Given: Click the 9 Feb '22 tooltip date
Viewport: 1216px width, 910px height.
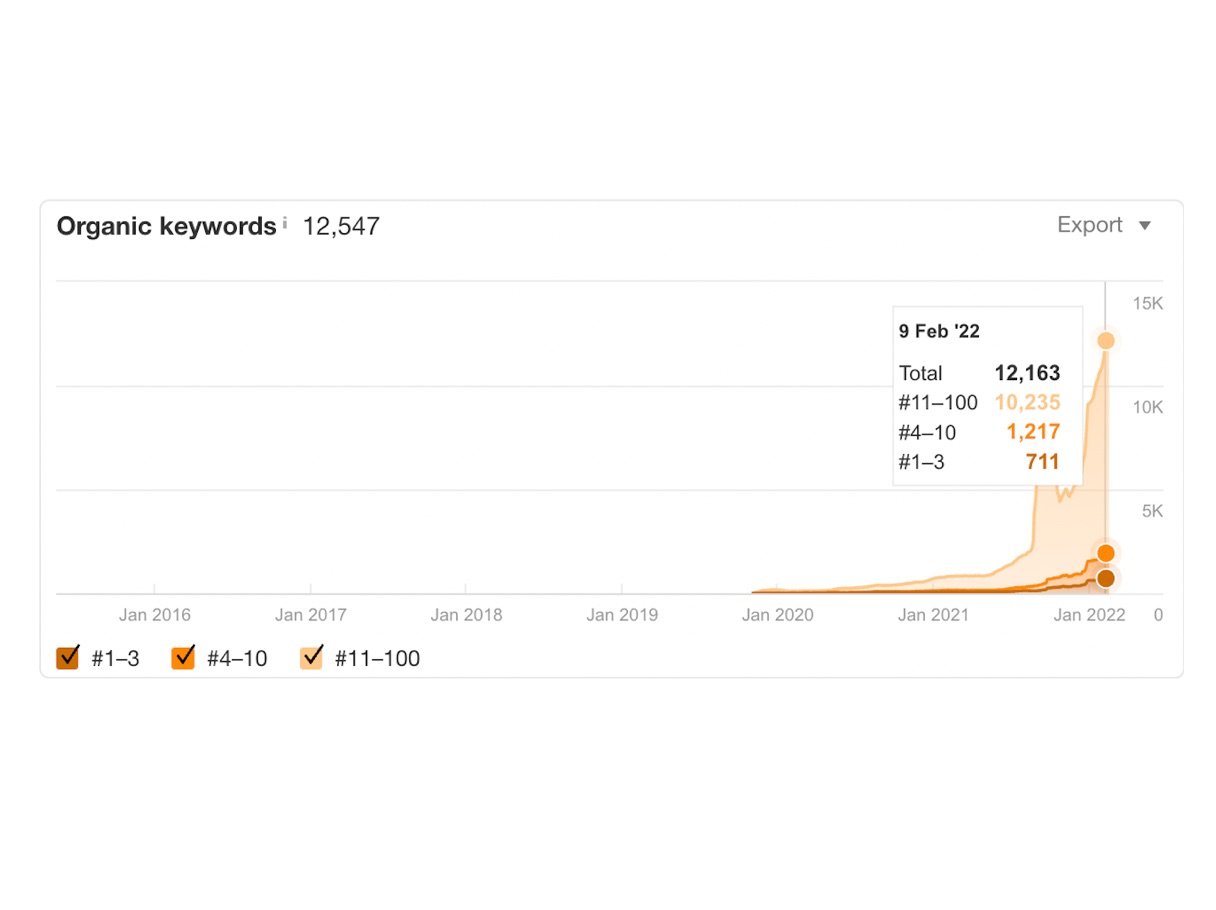Looking at the screenshot, I should coord(939,332).
